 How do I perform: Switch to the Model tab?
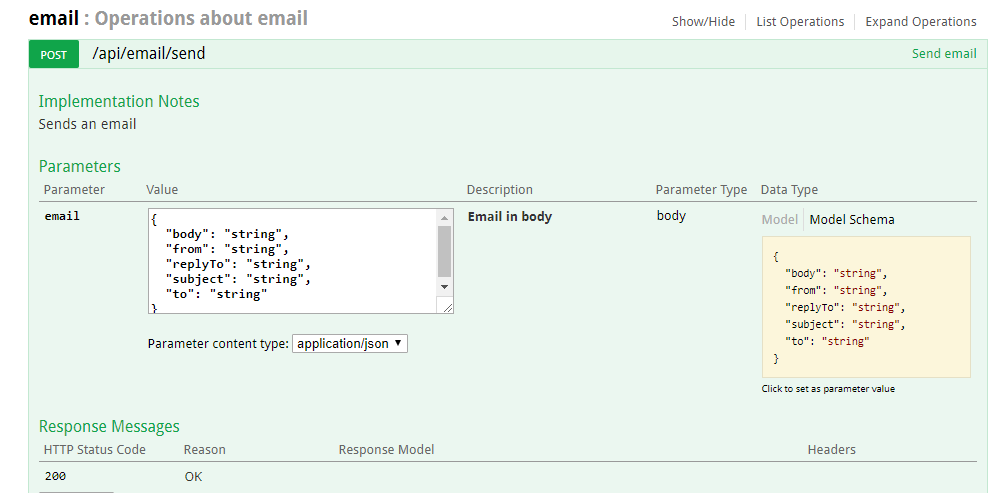779,219
